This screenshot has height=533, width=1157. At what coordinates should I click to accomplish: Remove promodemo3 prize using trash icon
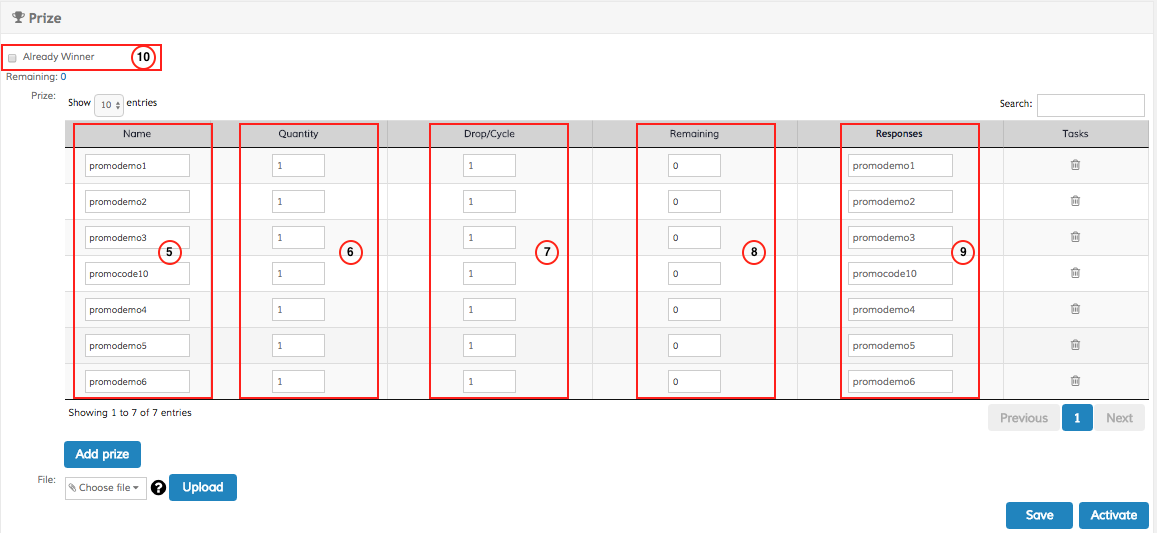(x=1075, y=237)
